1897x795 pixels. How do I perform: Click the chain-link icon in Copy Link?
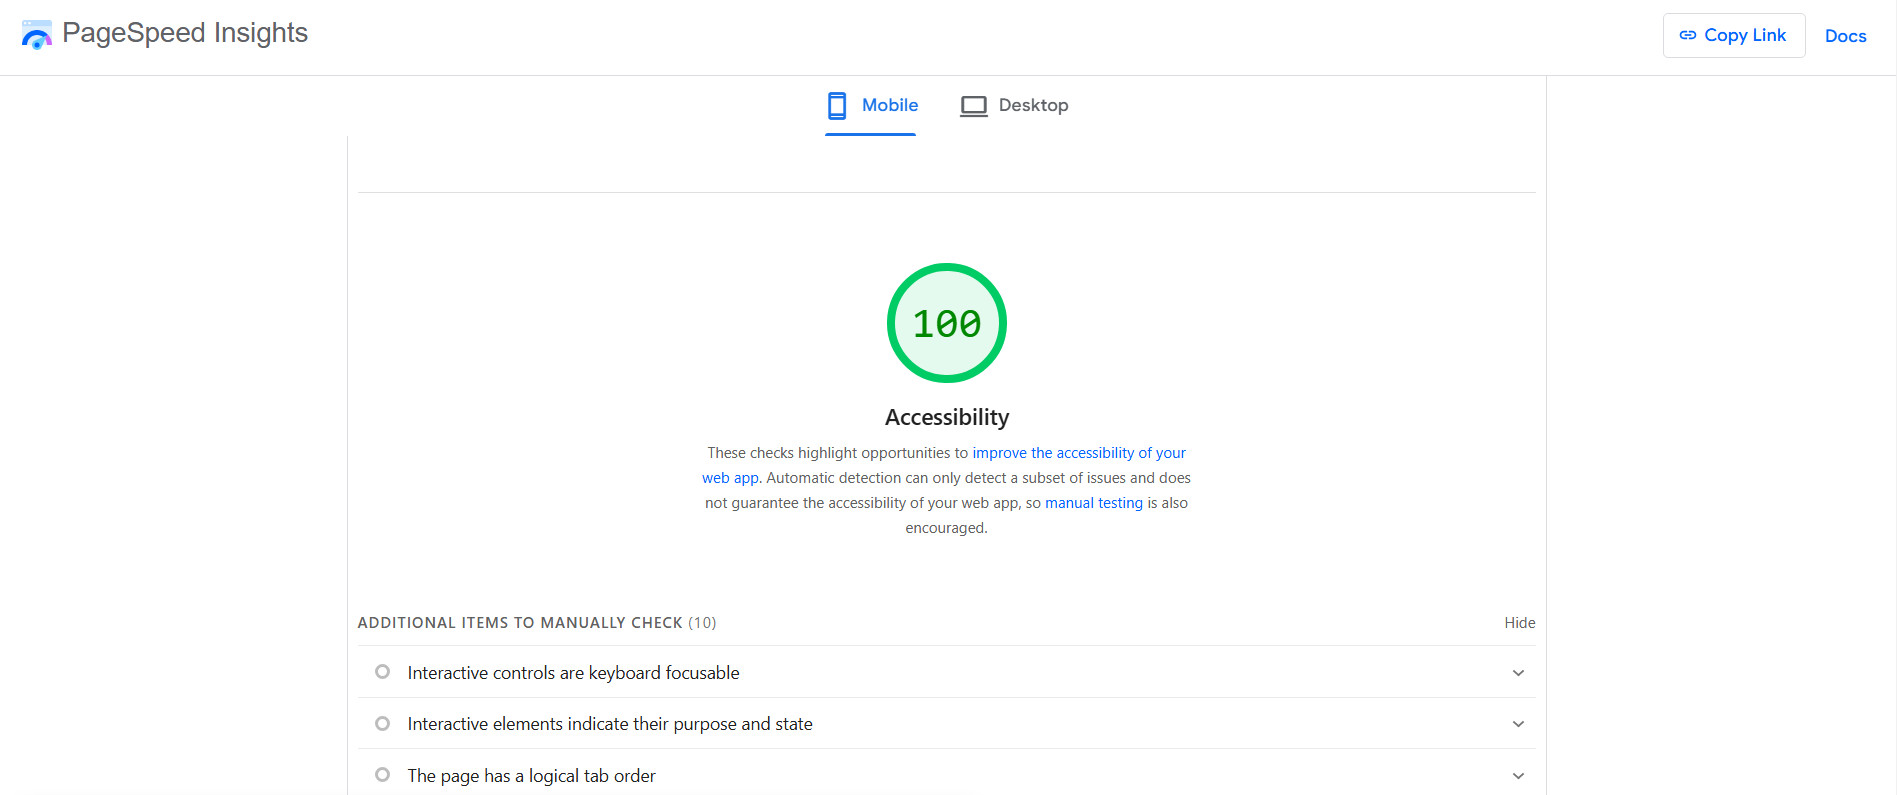coord(1687,35)
